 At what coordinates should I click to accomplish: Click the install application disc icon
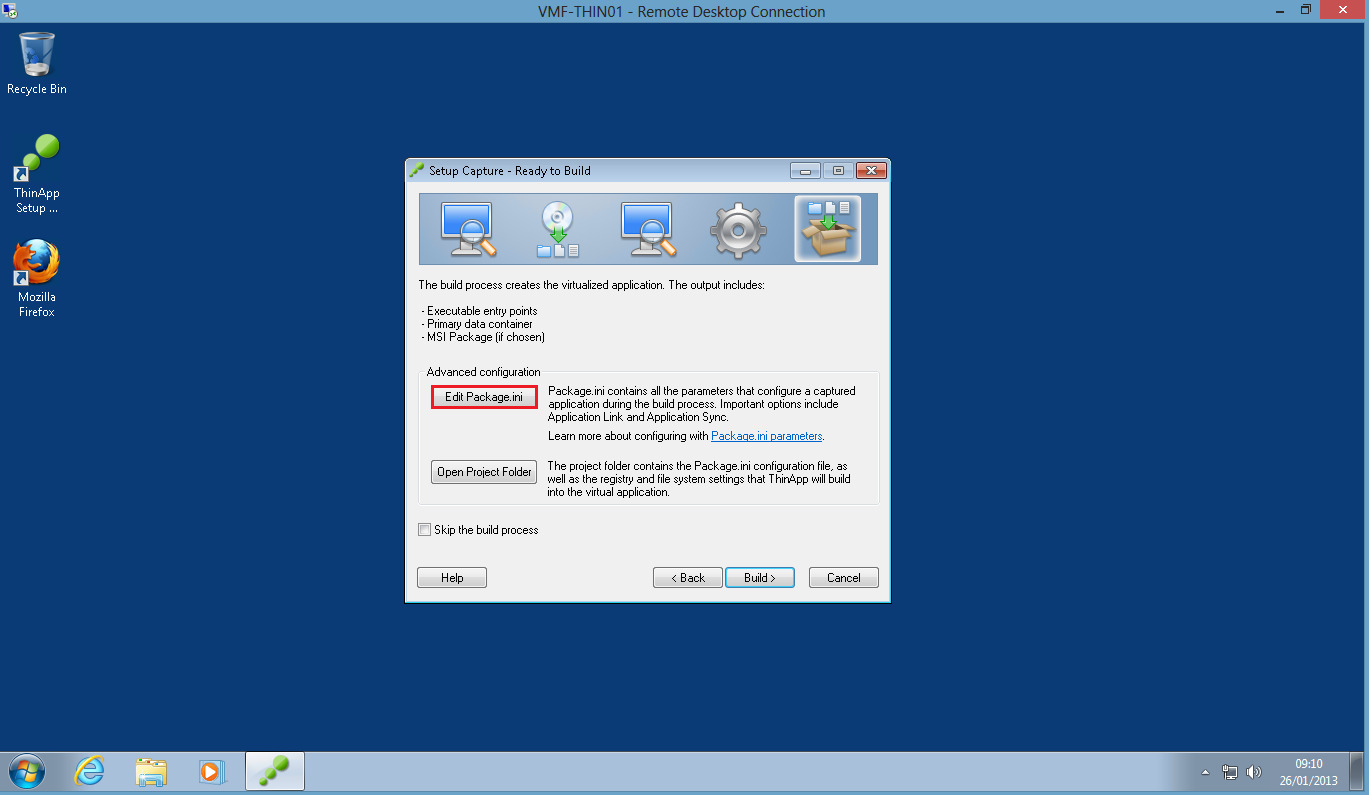click(x=557, y=229)
